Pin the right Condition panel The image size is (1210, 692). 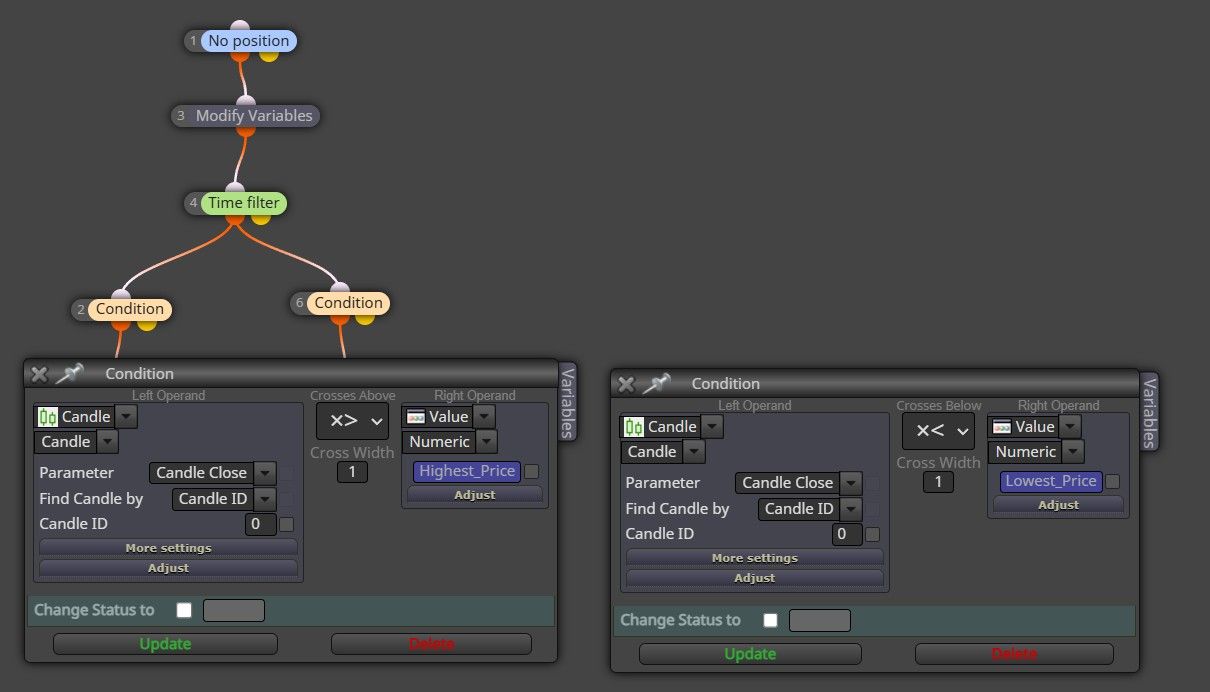point(655,384)
